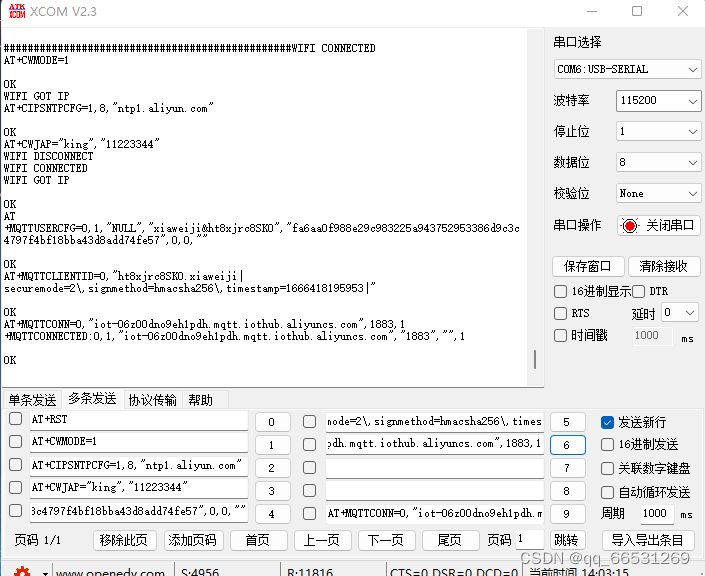Enable the 时间戳 checkbox
This screenshot has height=576, width=705.
pyautogui.click(x=560, y=335)
